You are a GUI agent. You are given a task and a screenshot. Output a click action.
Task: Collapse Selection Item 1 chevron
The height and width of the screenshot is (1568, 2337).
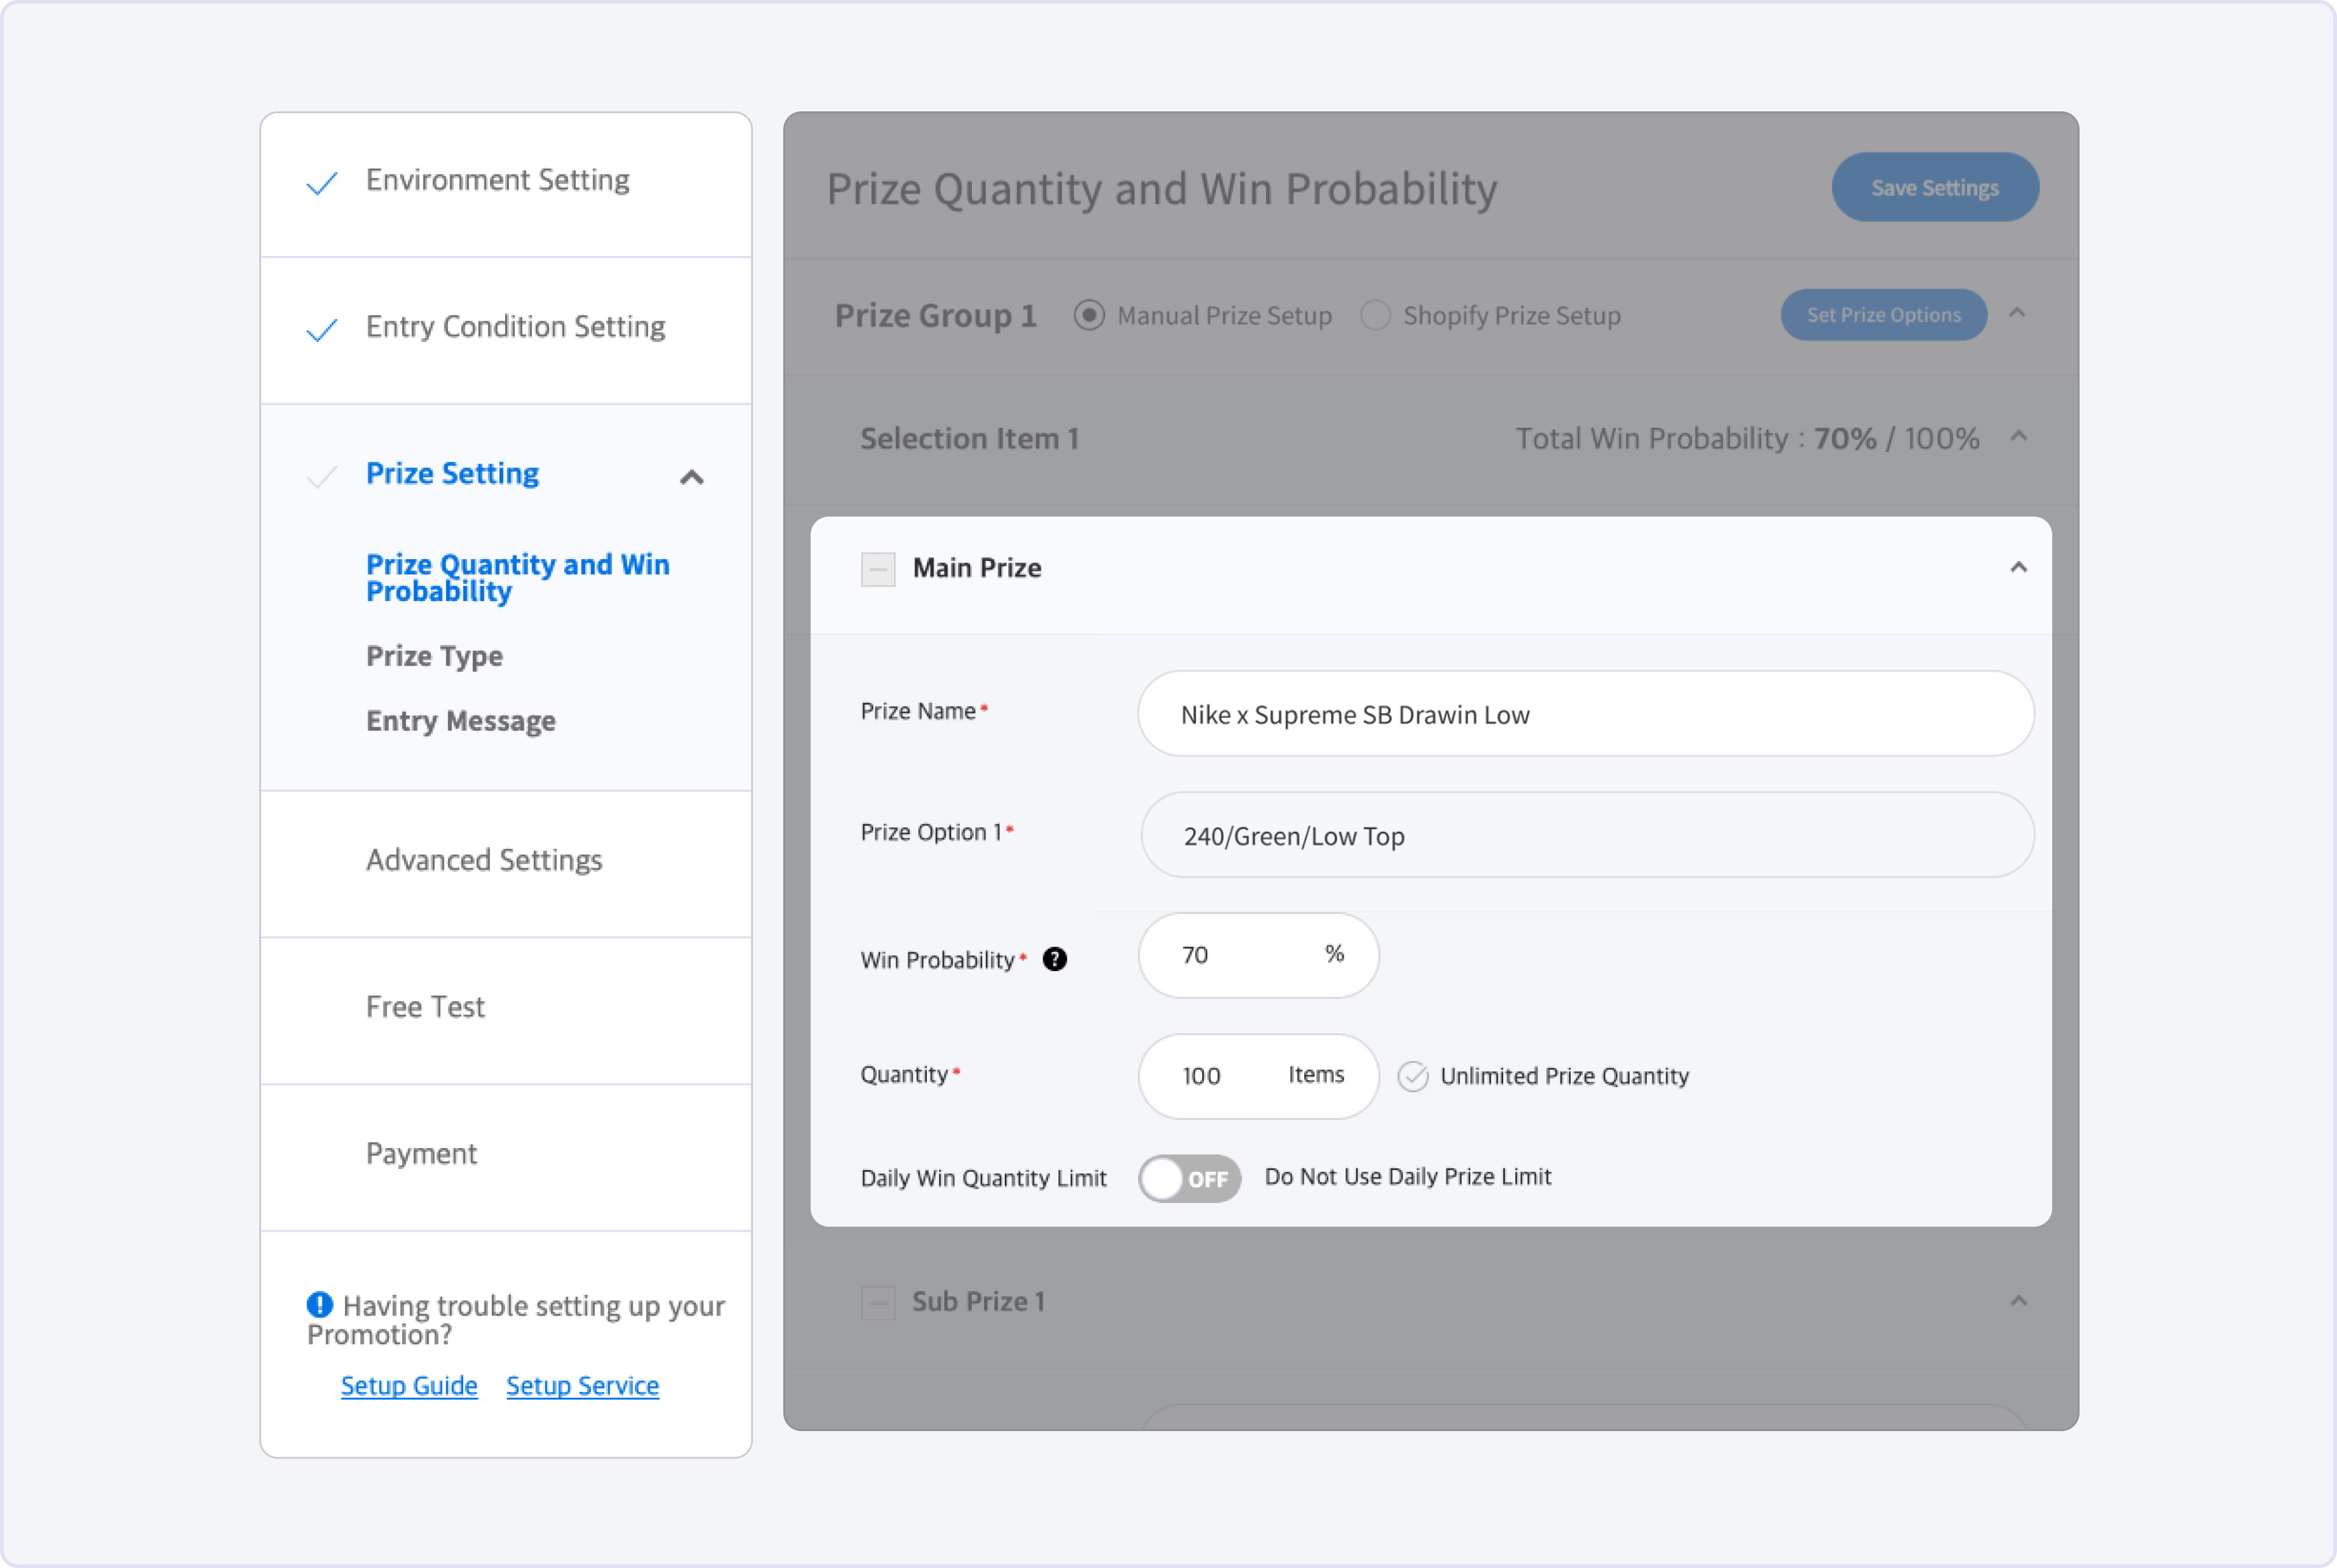2018,436
